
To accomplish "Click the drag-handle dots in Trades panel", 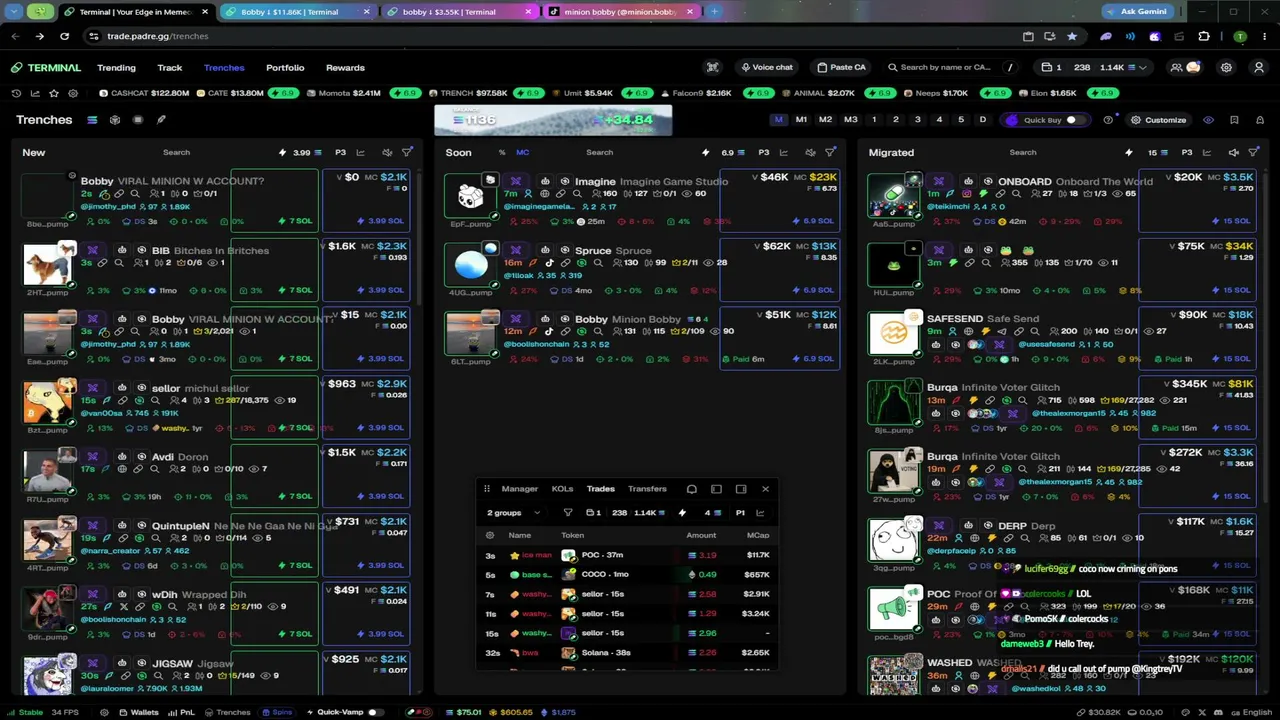I will tap(487, 489).
